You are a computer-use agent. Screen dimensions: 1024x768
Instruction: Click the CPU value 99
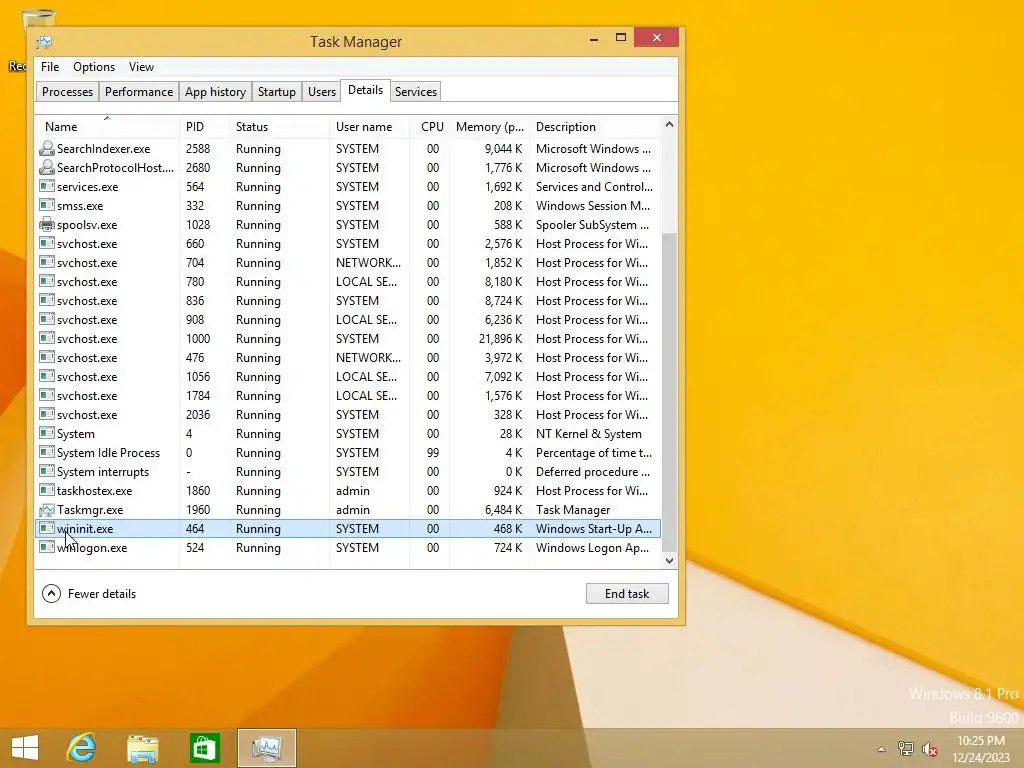pos(432,453)
